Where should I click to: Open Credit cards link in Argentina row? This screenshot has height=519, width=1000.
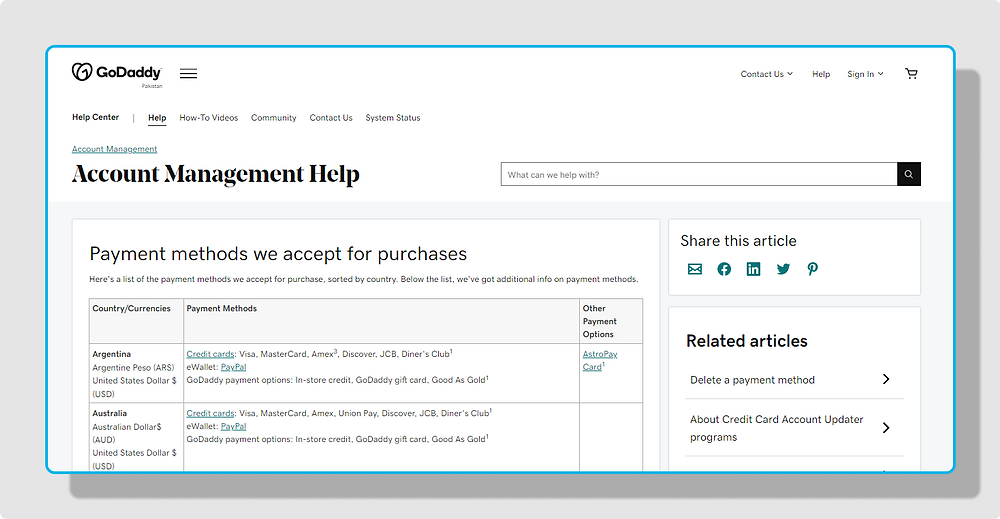[210, 354]
